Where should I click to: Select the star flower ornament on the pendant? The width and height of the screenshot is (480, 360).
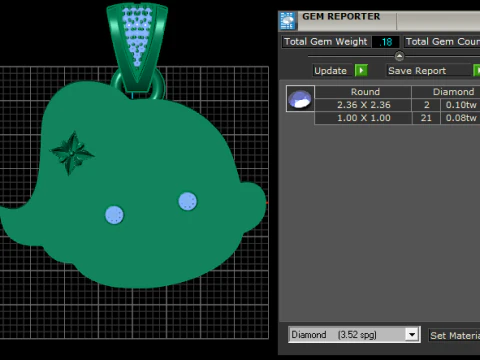[72, 153]
